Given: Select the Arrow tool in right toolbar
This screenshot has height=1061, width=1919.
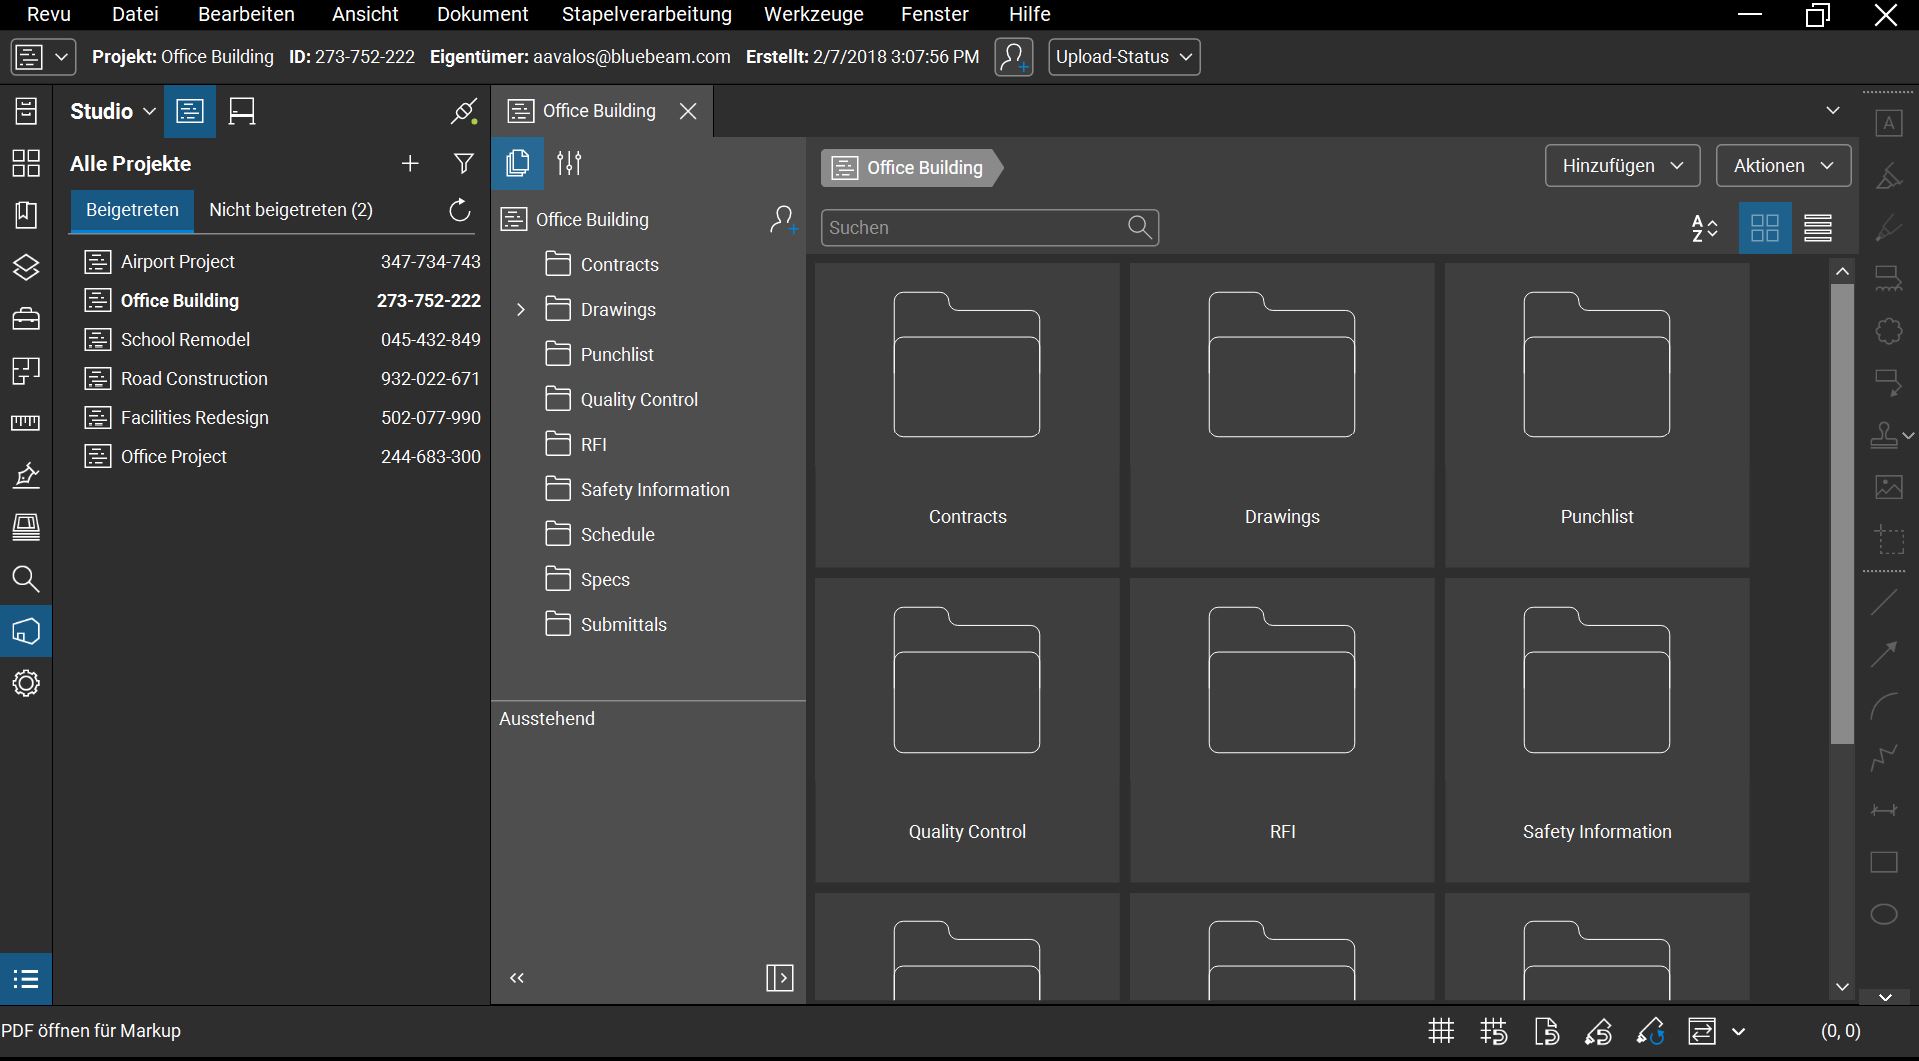Looking at the screenshot, I should pos(1884,654).
